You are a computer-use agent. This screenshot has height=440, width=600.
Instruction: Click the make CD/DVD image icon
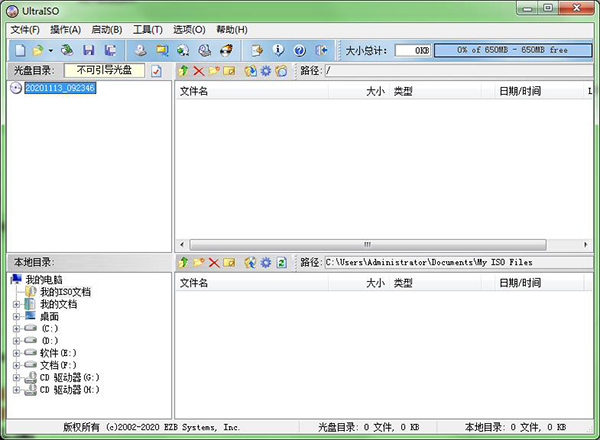click(140, 50)
